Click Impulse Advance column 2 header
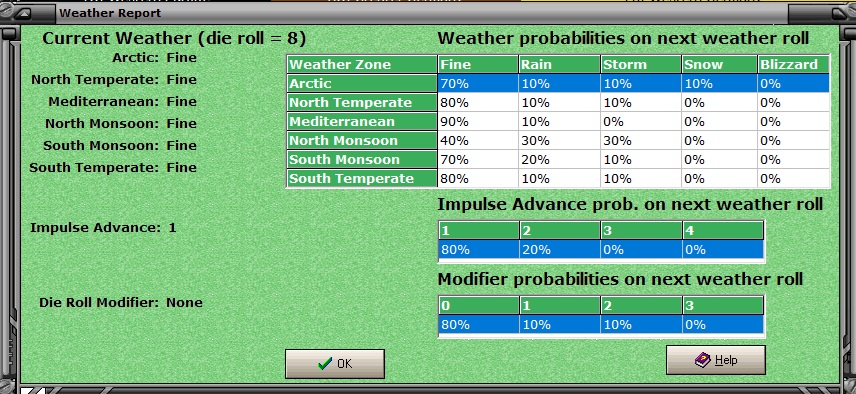Viewport: 856px width, 394px height. point(560,230)
